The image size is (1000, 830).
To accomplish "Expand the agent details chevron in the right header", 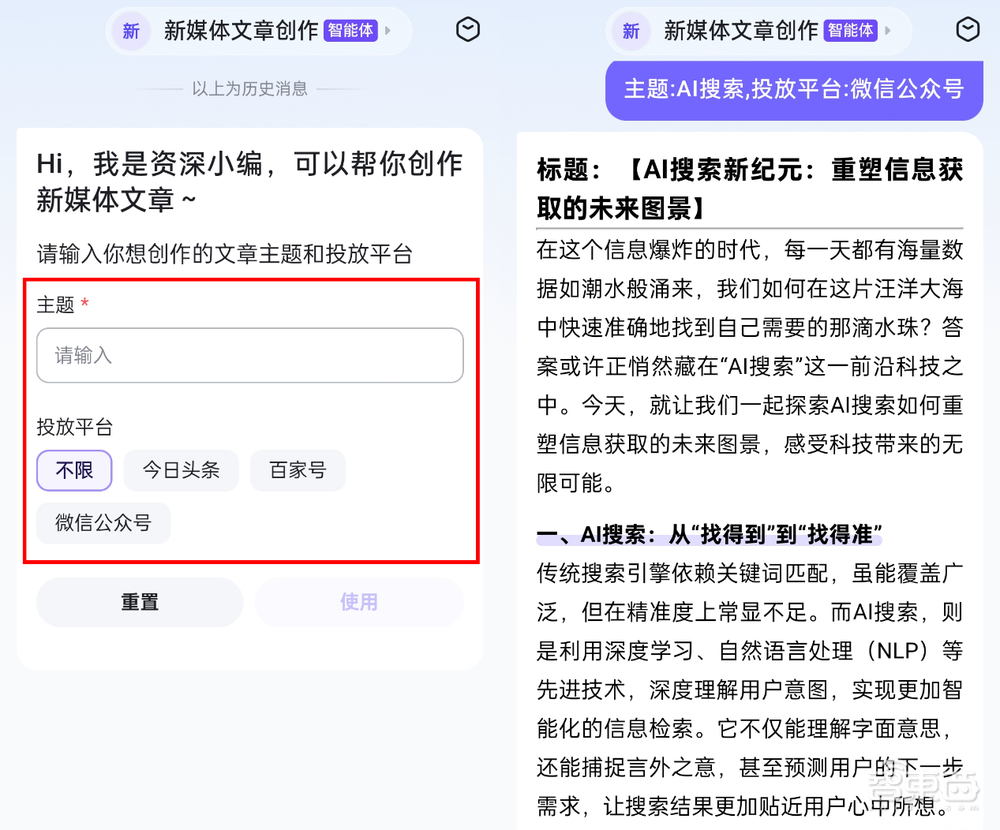I will (x=890, y=29).
